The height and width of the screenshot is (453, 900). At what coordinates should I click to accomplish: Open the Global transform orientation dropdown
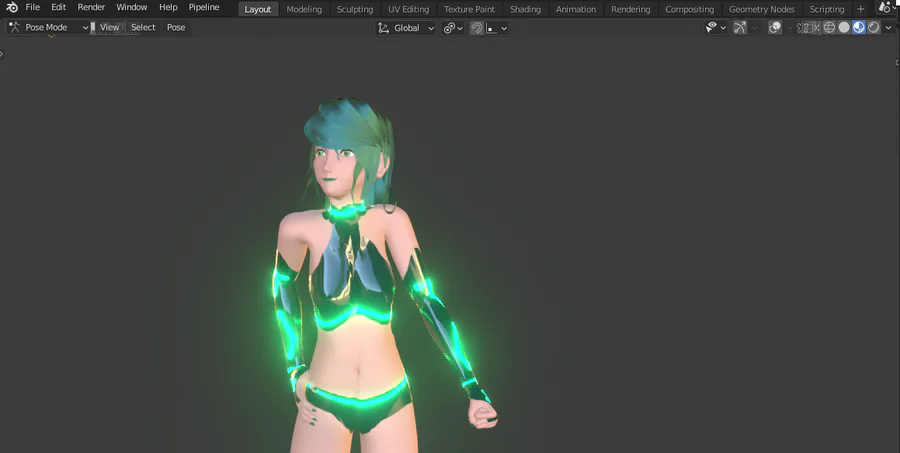click(x=406, y=28)
